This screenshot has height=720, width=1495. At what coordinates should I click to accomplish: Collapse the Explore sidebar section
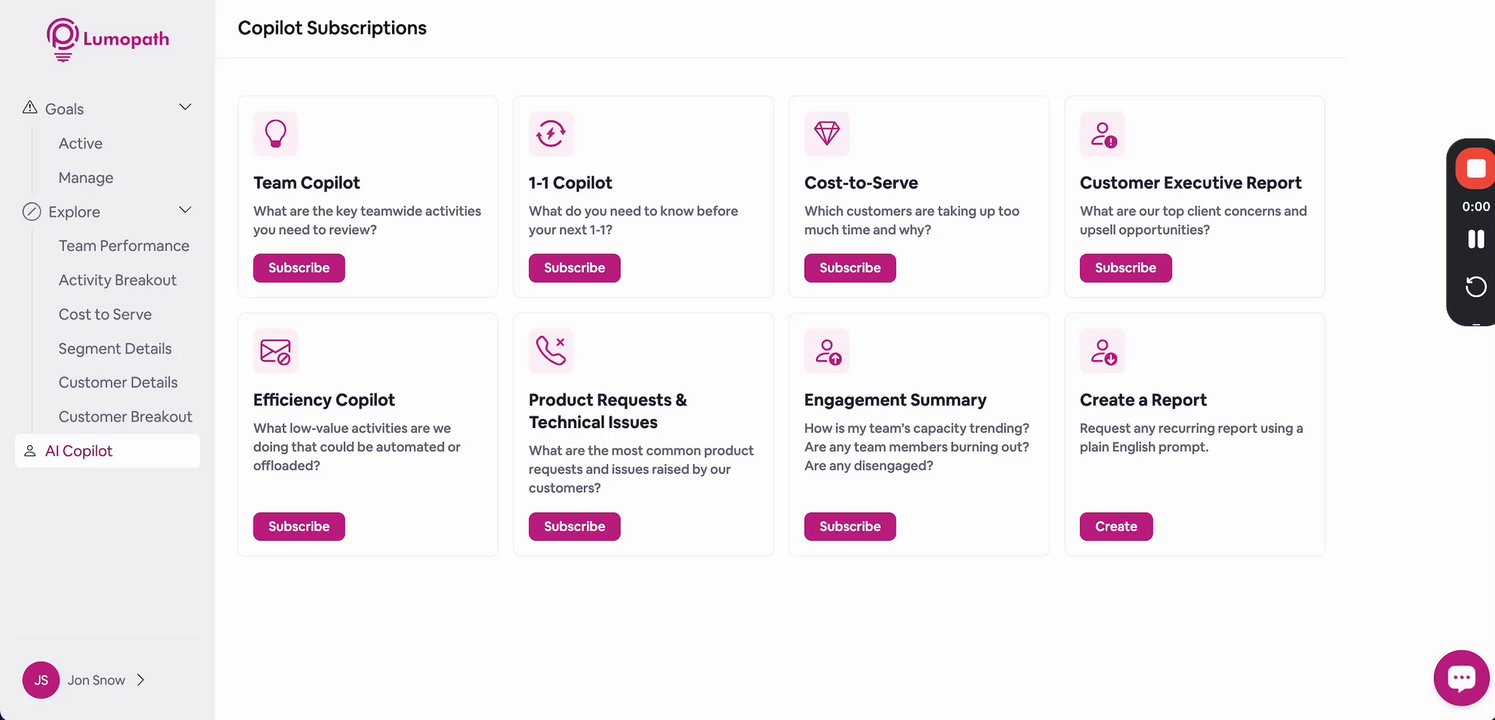[x=185, y=211]
